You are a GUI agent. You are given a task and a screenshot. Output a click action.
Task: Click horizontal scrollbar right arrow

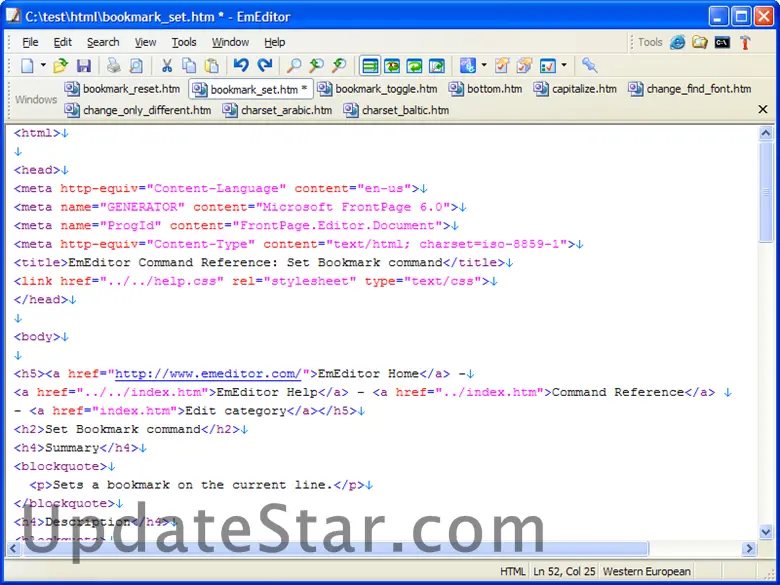749,549
